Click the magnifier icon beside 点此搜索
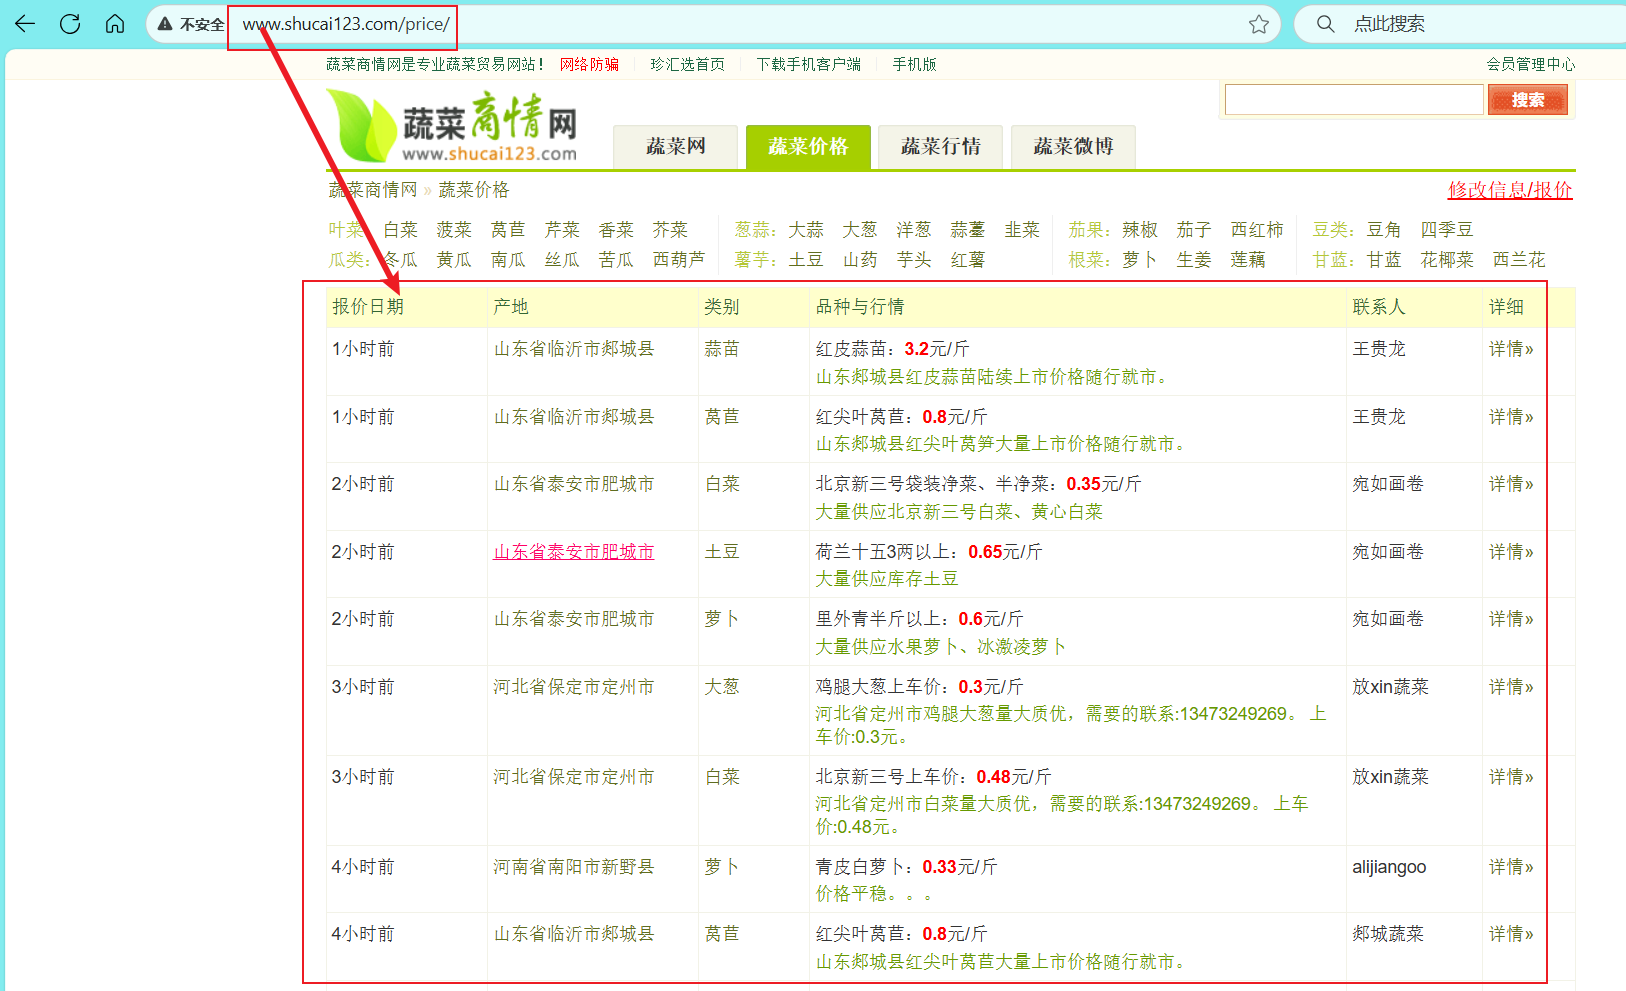Viewport: 1626px width, 991px height. point(1325,24)
